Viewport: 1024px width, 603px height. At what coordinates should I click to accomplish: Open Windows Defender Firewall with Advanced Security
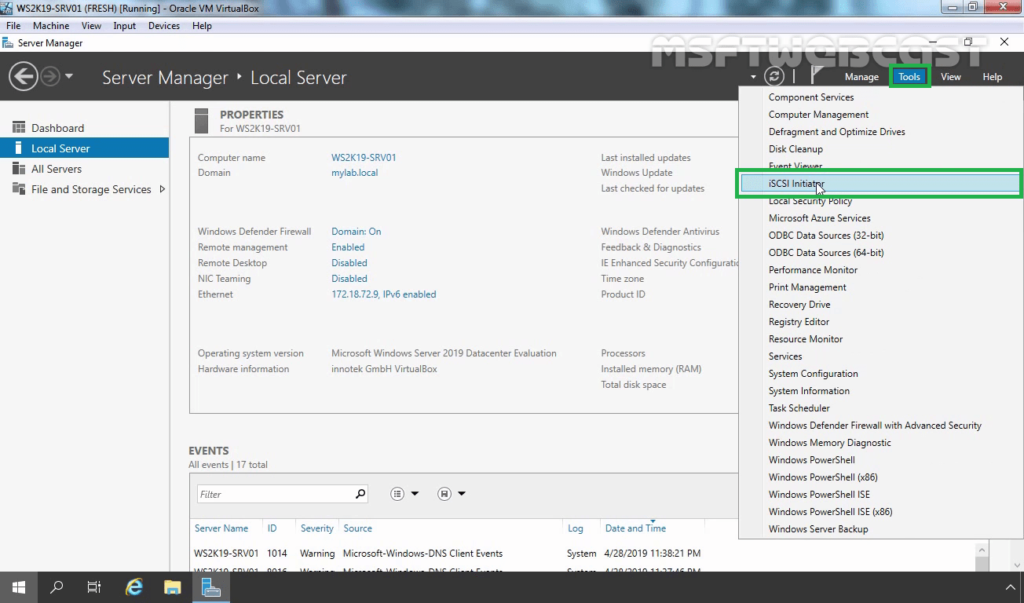pos(874,425)
